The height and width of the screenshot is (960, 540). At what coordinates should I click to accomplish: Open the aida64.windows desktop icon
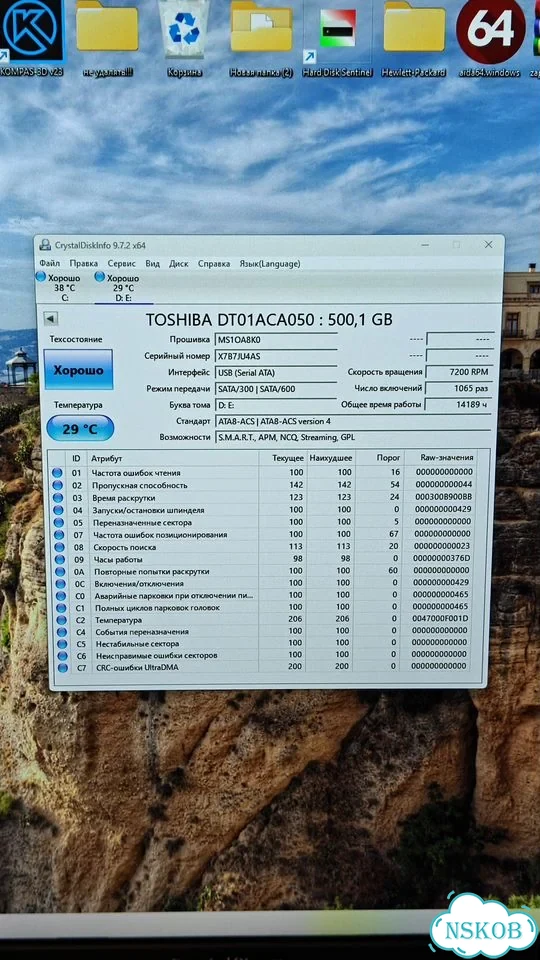[490, 39]
